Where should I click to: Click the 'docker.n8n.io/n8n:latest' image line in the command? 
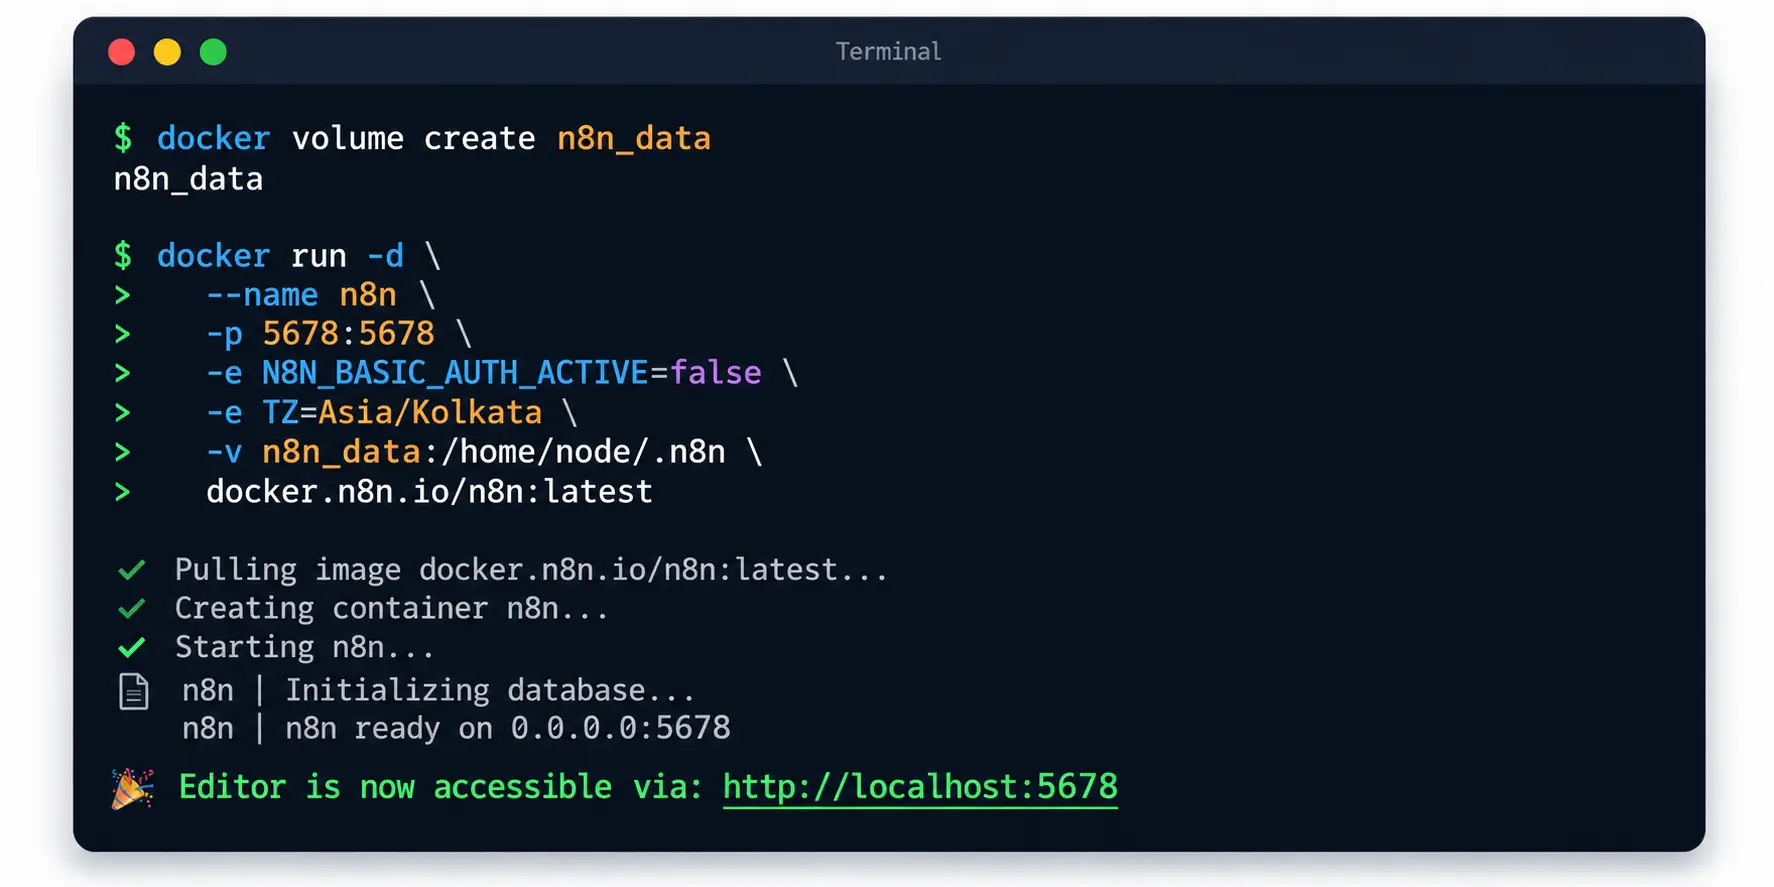click(429, 492)
